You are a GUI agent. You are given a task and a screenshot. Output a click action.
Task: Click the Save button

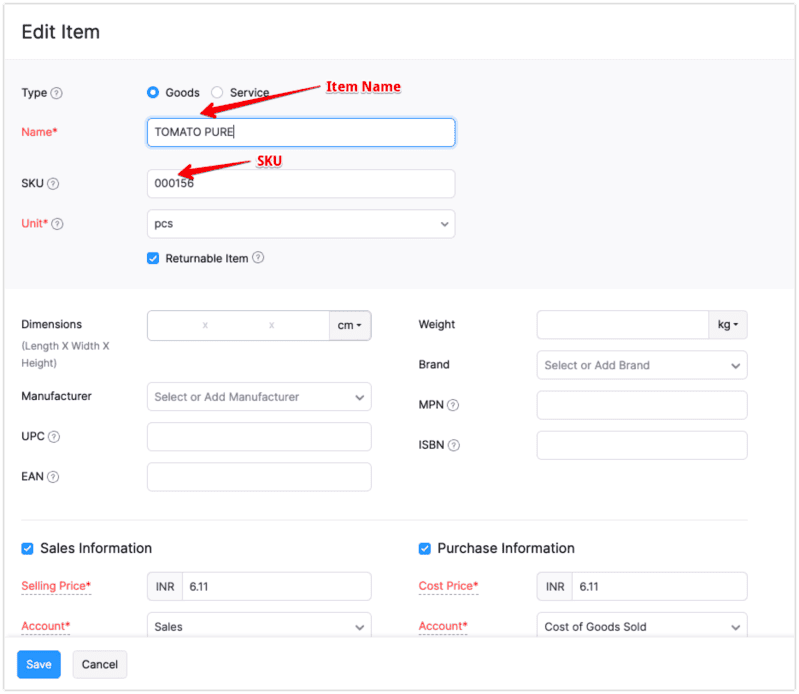click(39, 664)
